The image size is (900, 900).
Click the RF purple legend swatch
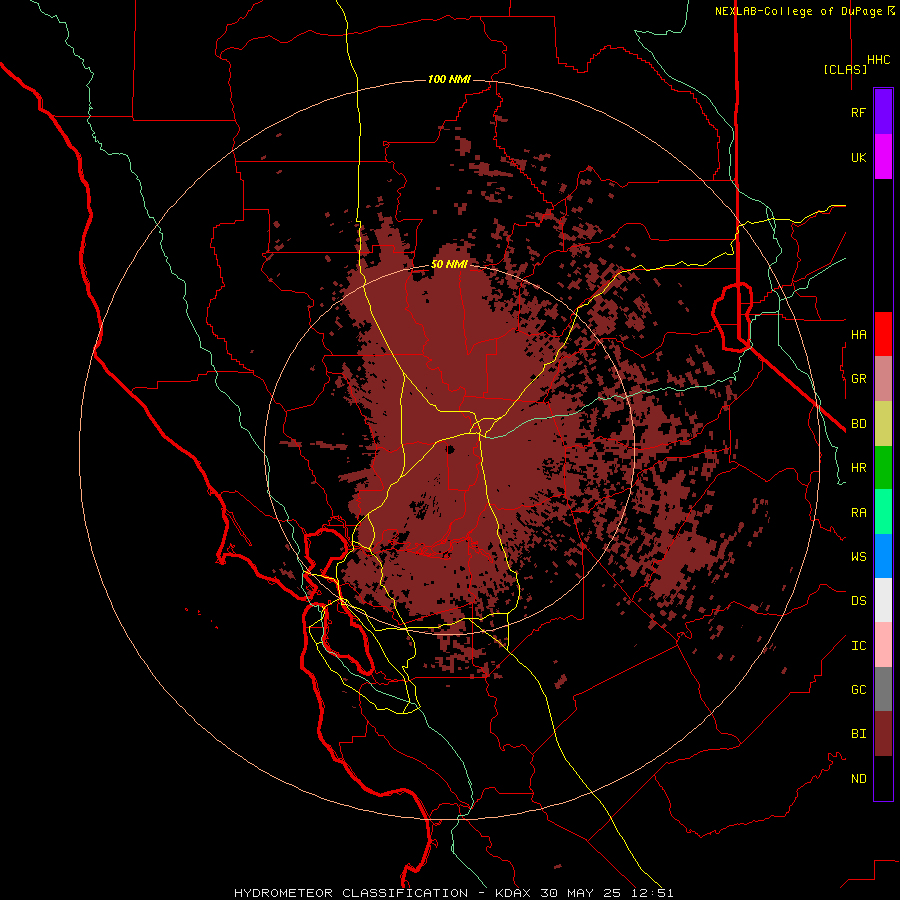[883, 112]
